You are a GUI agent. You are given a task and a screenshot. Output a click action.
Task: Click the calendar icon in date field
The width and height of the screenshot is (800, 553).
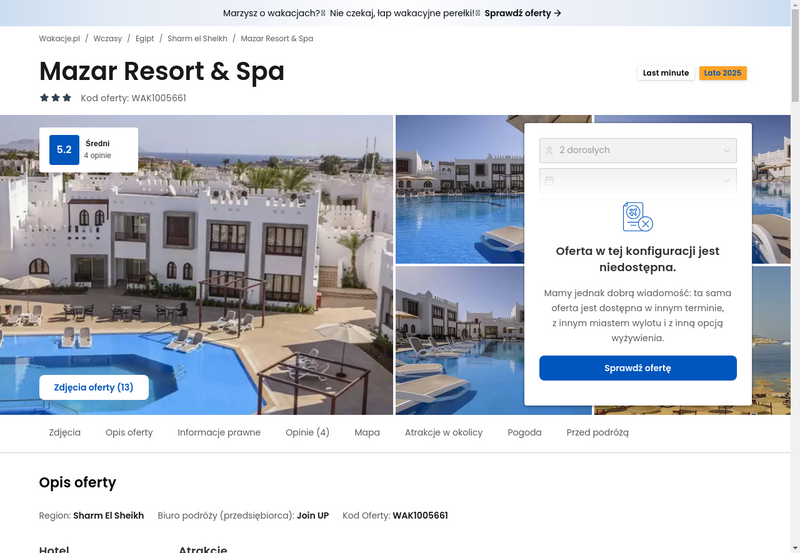tap(549, 181)
